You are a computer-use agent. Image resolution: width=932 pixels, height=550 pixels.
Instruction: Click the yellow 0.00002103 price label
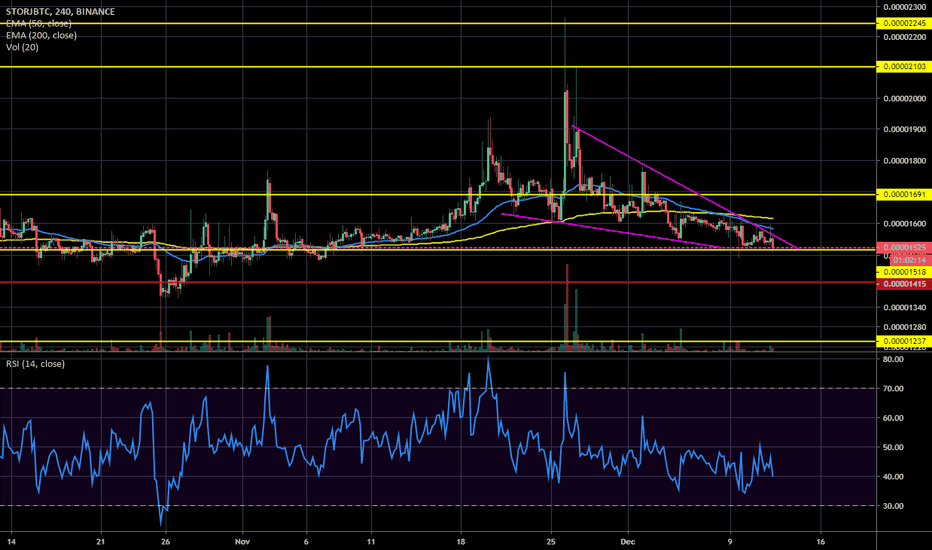coord(904,67)
